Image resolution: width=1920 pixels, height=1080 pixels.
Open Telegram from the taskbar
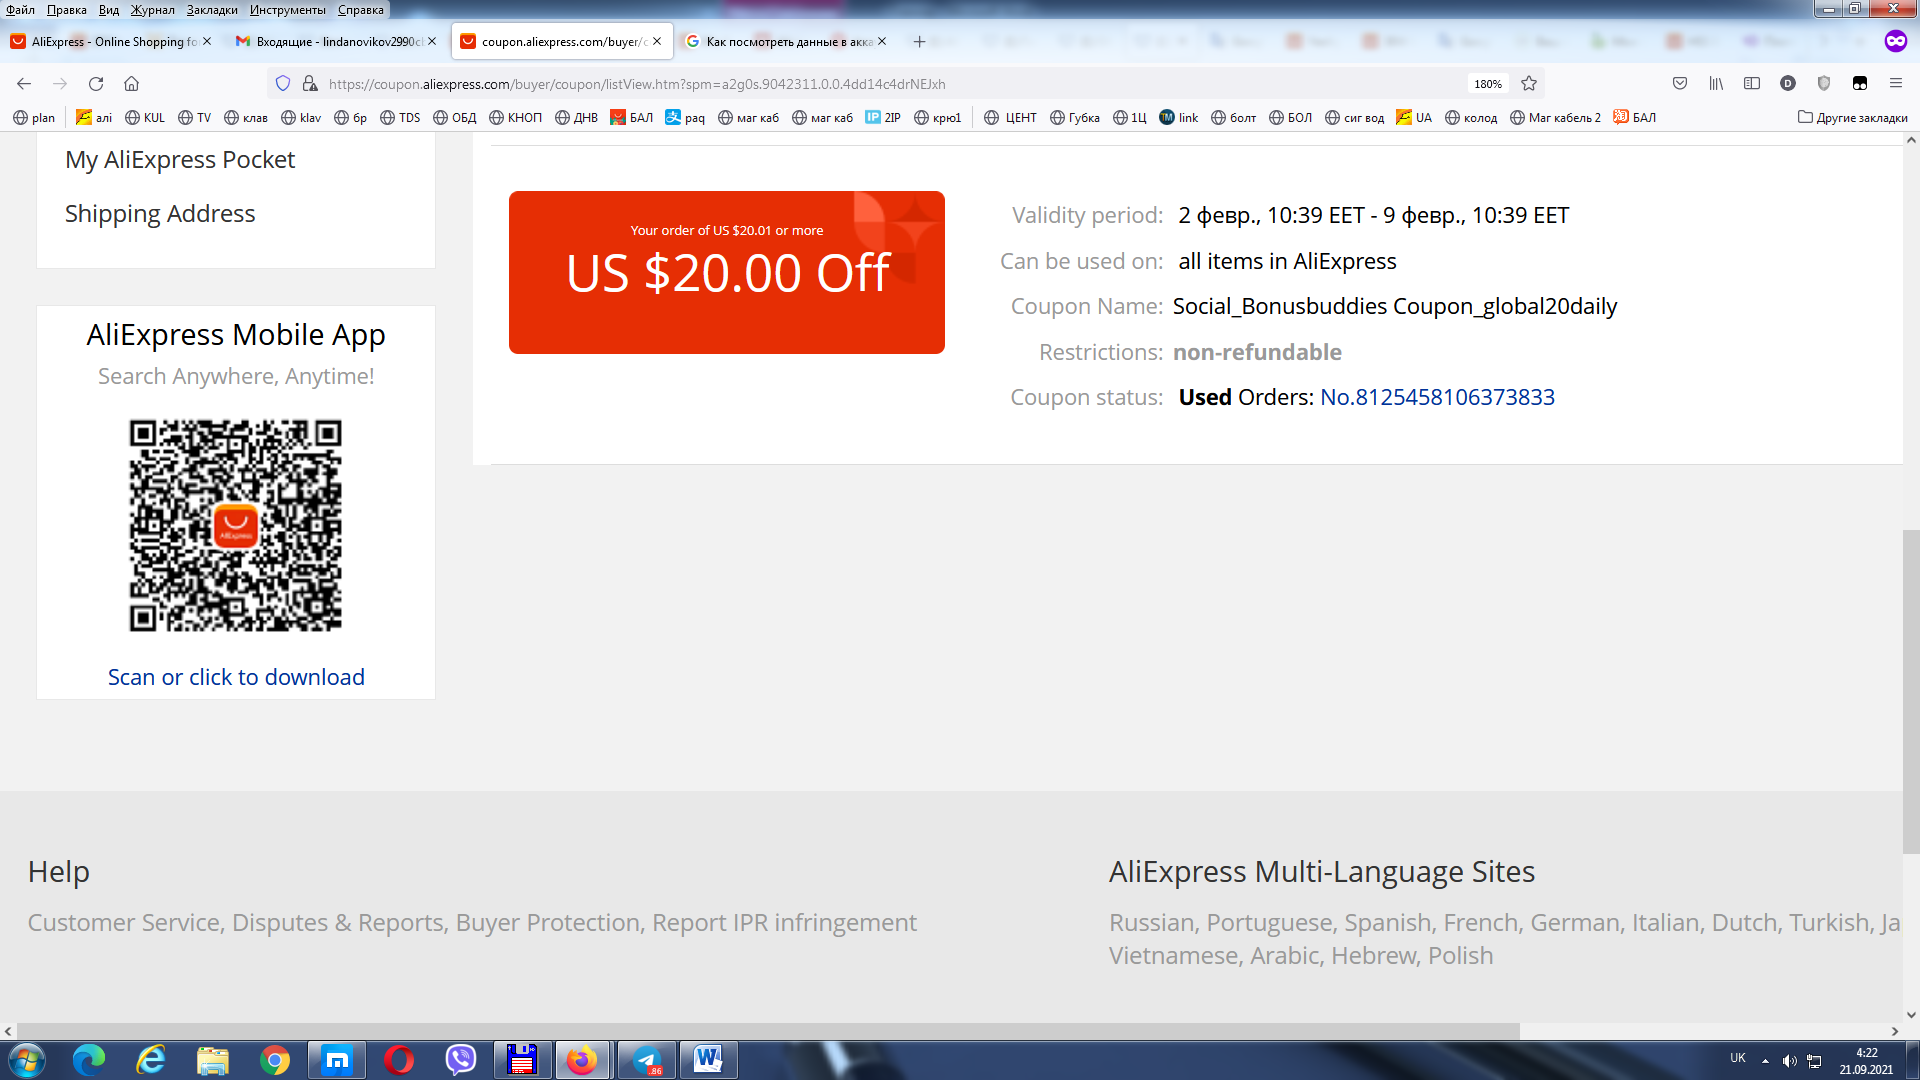(647, 1060)
